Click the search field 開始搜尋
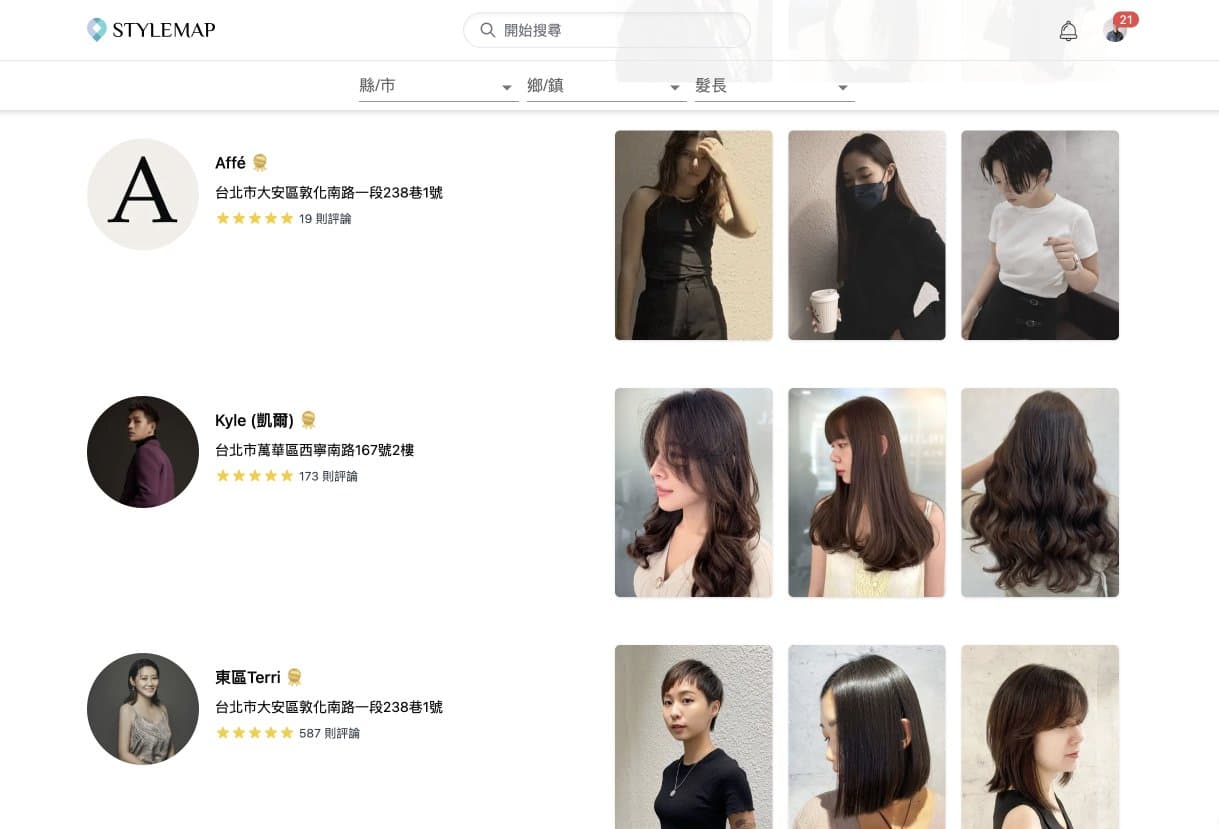The image size is (1219, 829). 607,30
